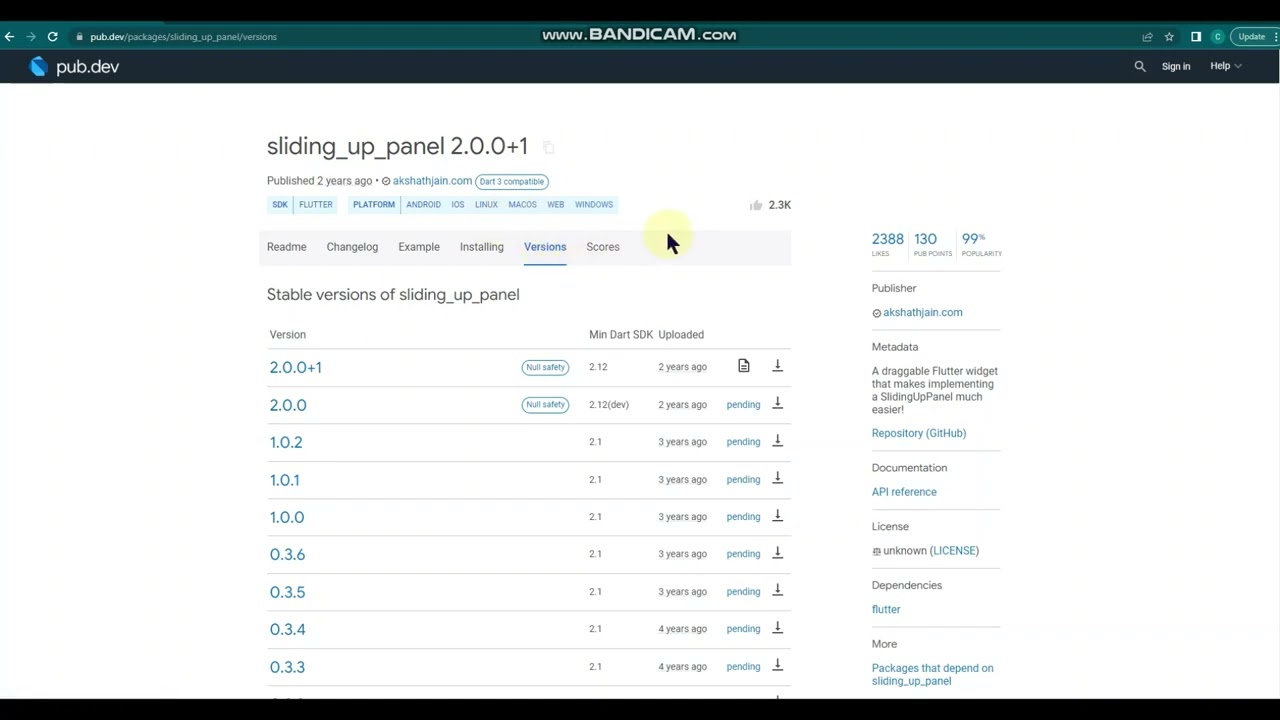Open version 1.0.2 link
Image resolution: width=1280 pixels, height=720 pixels.
tap(286, 442)
